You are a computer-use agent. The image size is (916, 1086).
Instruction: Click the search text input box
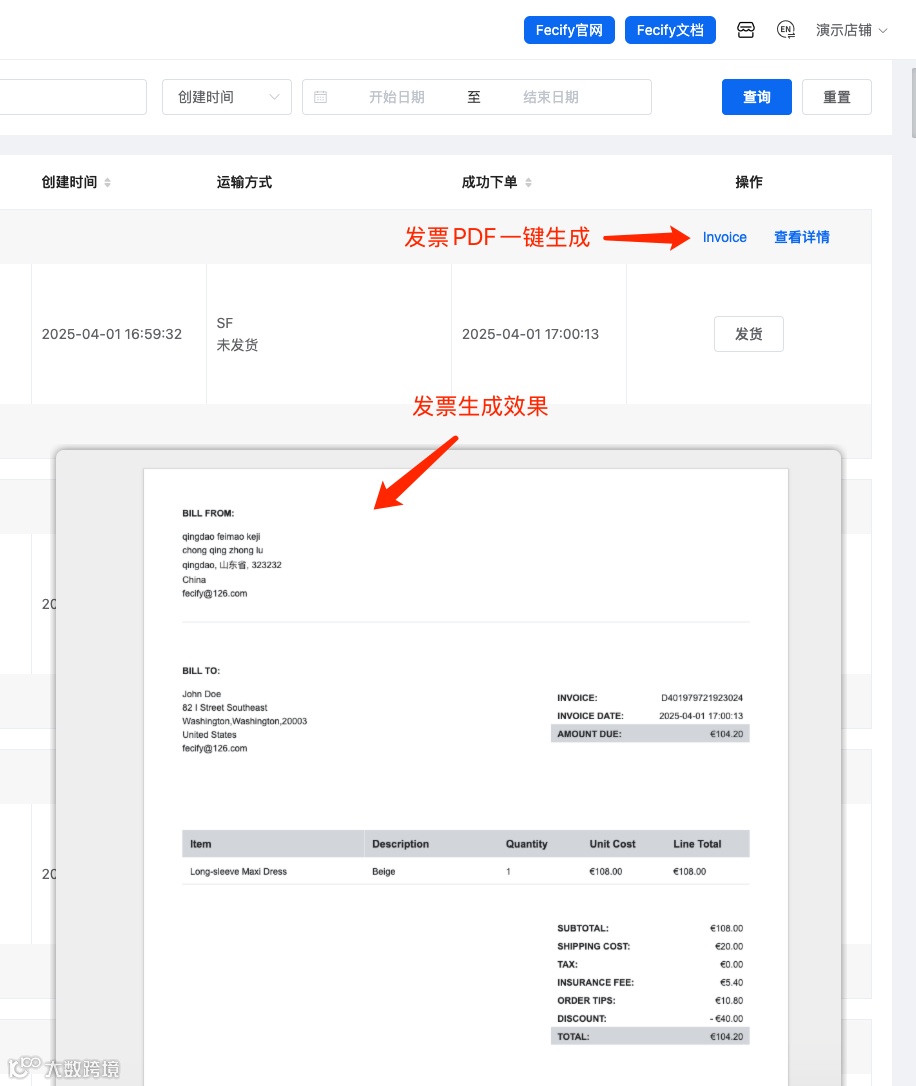pos(73,97)
